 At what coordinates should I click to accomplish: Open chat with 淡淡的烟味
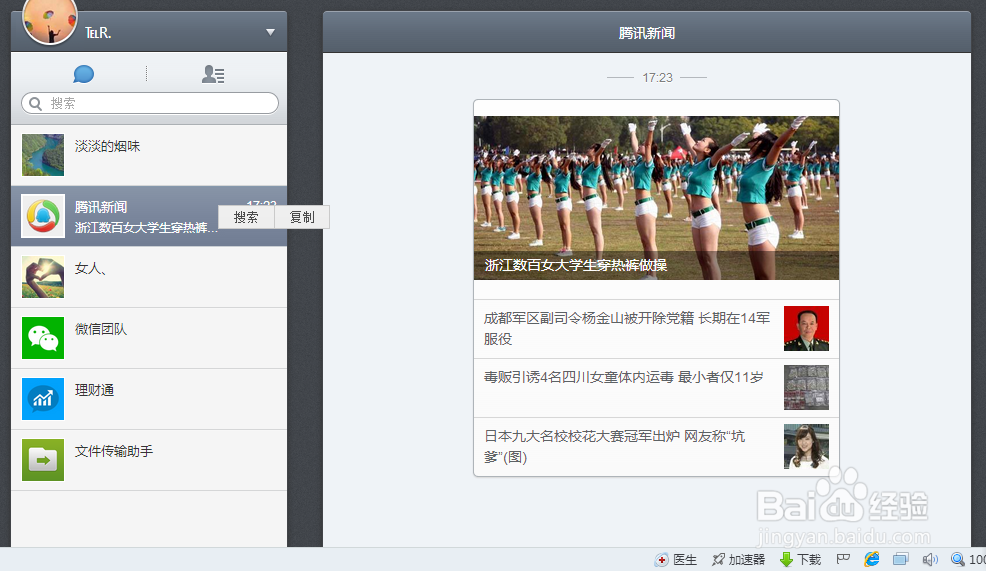click(x=149, y=155)
